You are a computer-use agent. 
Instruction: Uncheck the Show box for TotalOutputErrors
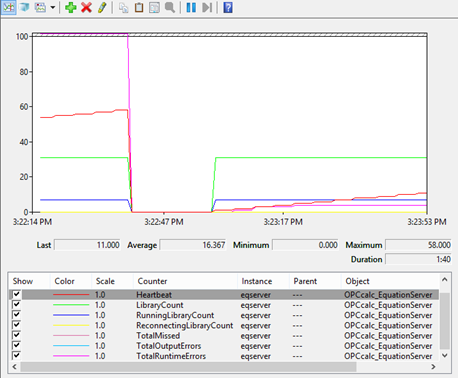16,346
